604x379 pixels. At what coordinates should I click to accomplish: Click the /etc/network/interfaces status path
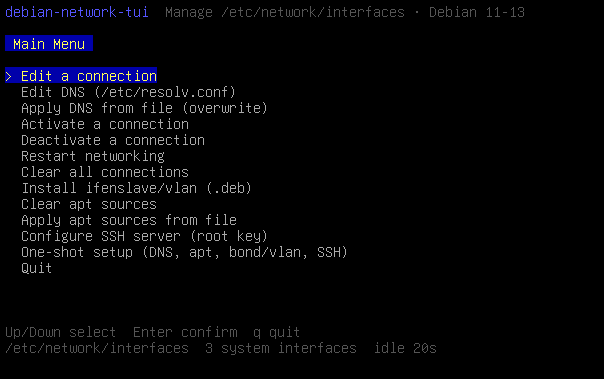click(97, 348)
